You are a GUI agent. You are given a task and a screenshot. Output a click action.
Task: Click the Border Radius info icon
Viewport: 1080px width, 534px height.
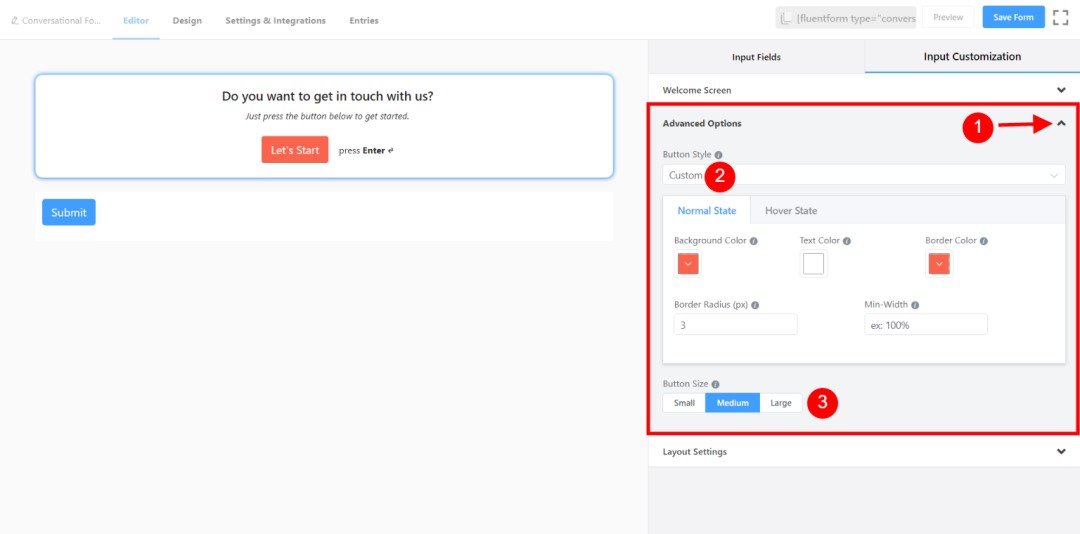point(756,305)
